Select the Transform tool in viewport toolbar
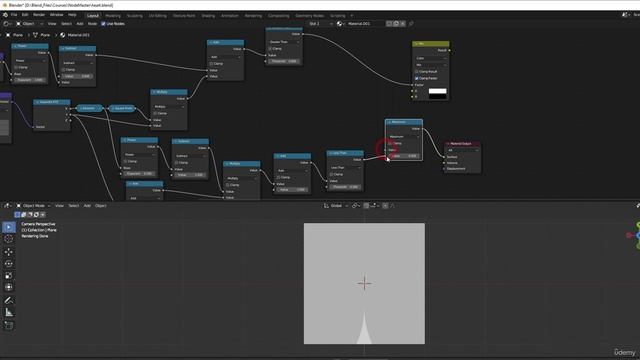 click(x=9, y=287)
